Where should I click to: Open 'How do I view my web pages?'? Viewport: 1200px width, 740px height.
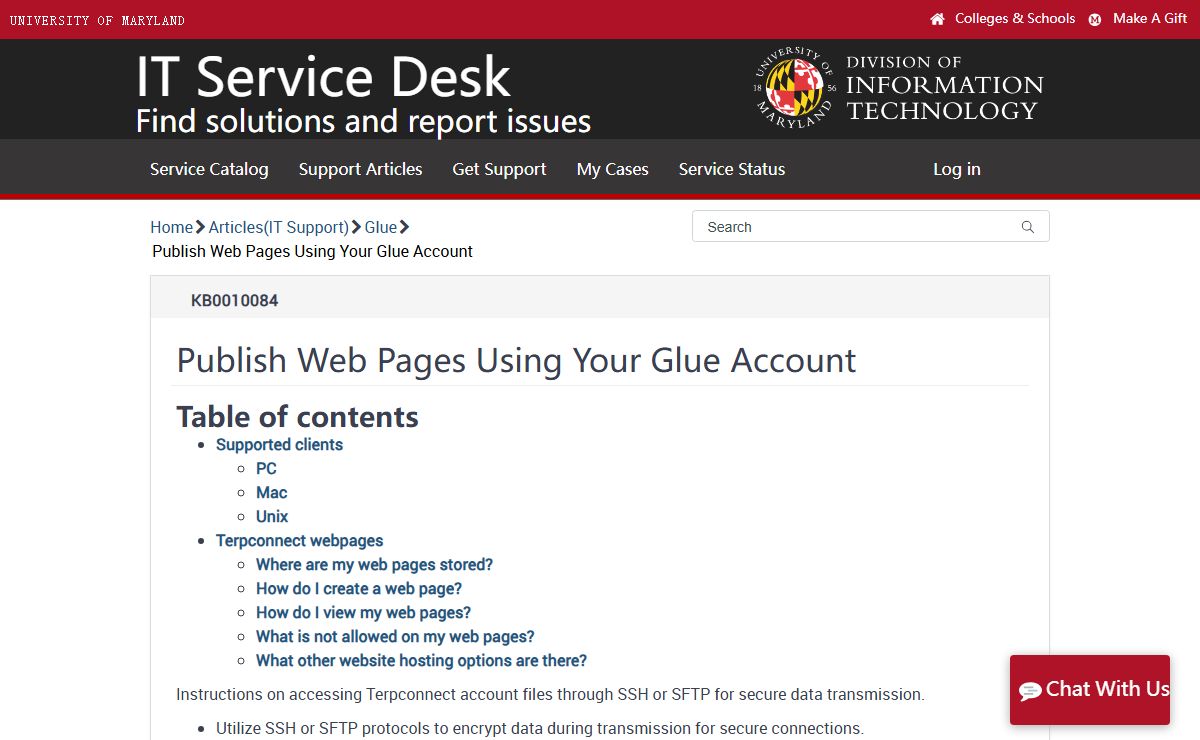tap(363, 612)
